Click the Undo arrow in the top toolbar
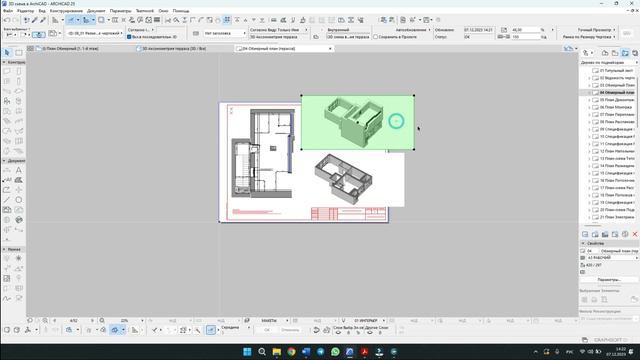 [x=7, y=20]
